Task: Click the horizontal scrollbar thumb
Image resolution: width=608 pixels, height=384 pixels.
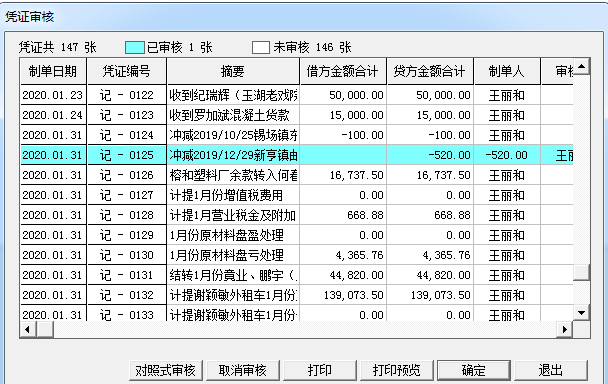Action: [45, 330]
